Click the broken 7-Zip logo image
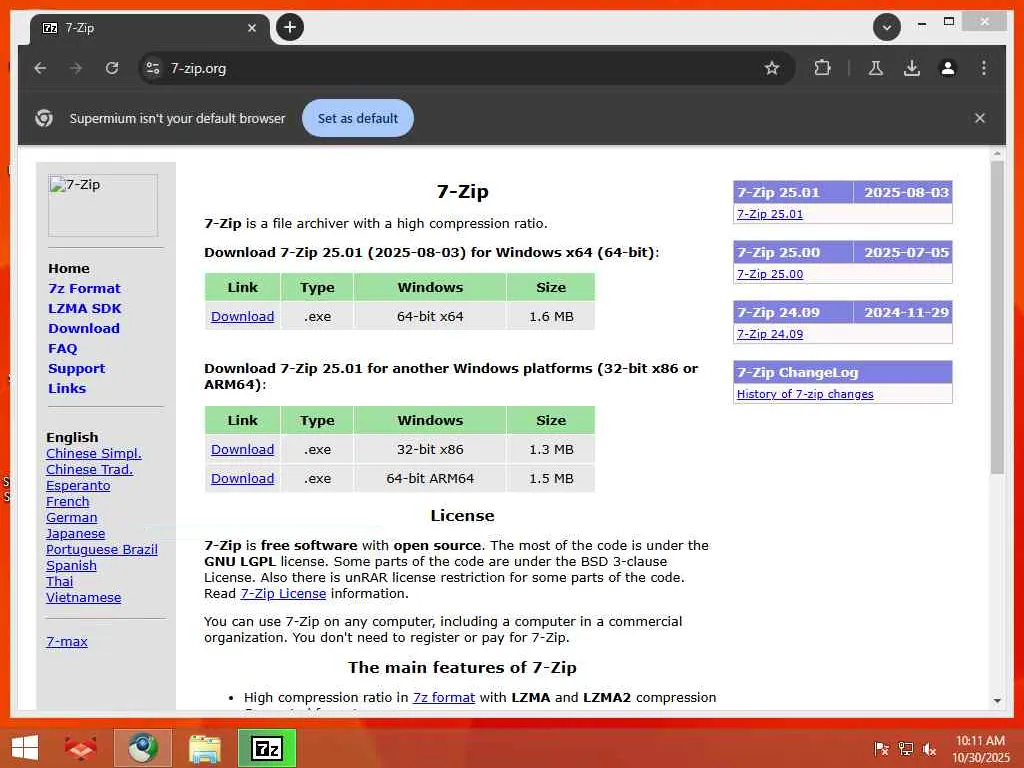The height and width of the screenshot is (768, 1024). coord(103,205)
